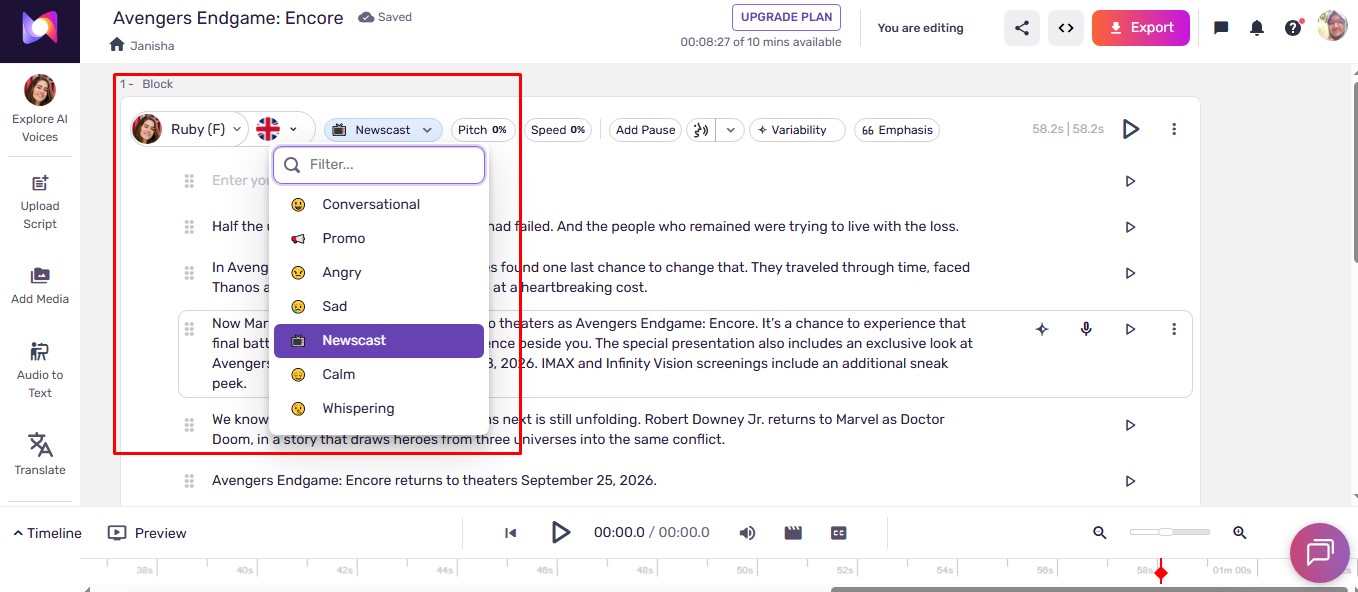
Task: Open embed code button
Action: point(1066,28)
